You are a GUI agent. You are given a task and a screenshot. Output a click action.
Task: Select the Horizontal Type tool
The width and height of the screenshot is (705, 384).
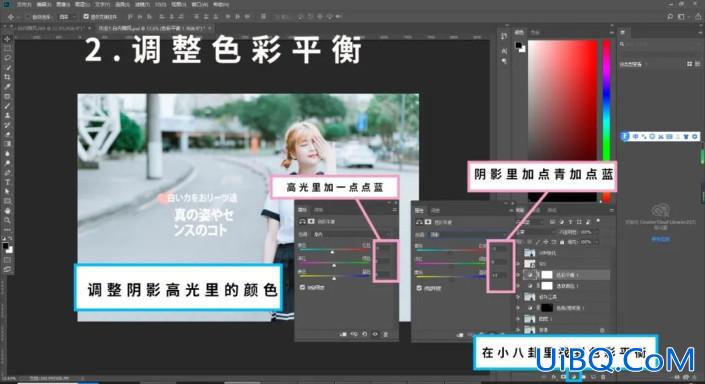tap(7, 182)
